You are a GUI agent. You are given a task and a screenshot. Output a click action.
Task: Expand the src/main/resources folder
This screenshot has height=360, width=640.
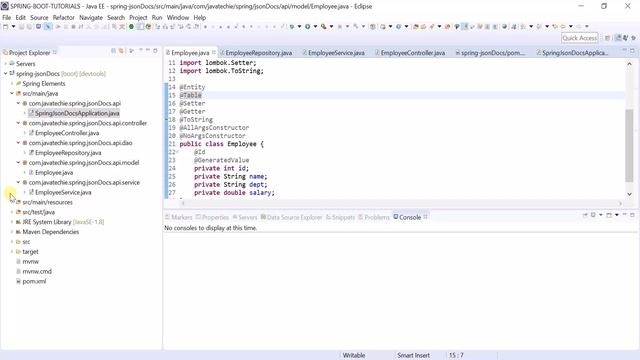tap(12, 202)
